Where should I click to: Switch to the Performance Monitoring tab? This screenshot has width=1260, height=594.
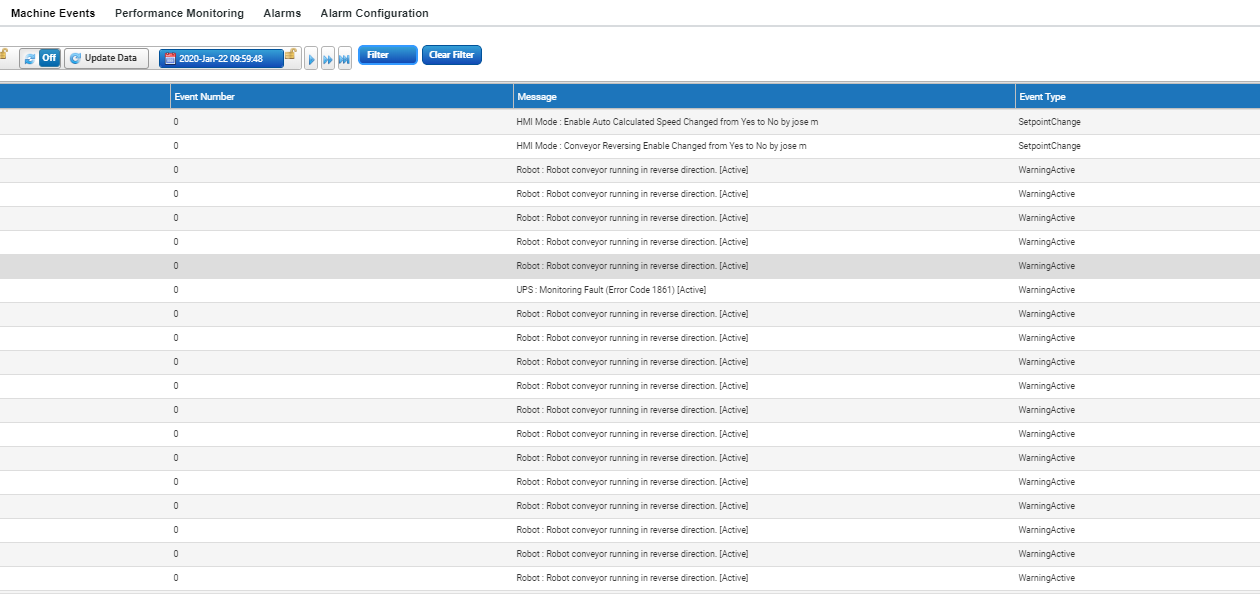point(179,13)
